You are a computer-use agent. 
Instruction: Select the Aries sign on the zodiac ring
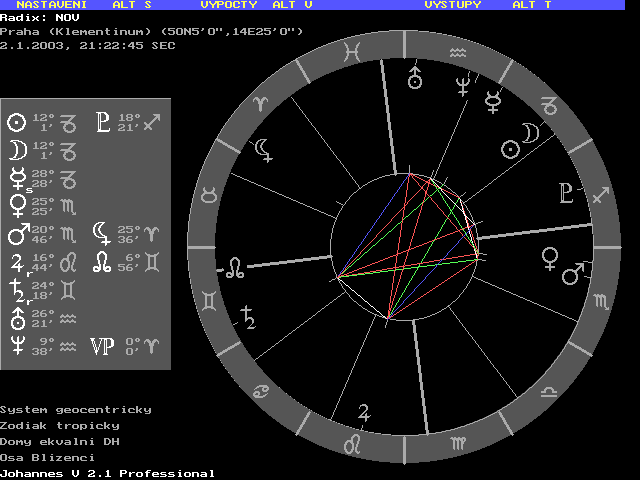261,102
